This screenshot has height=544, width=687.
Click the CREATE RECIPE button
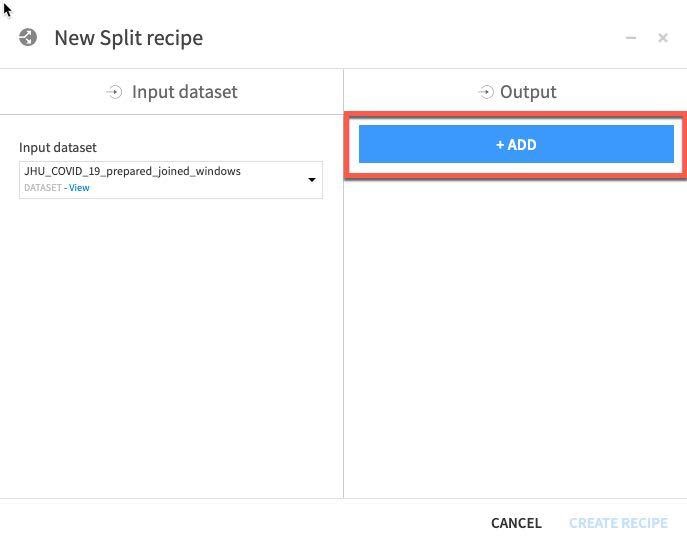[x=618, y=523]
